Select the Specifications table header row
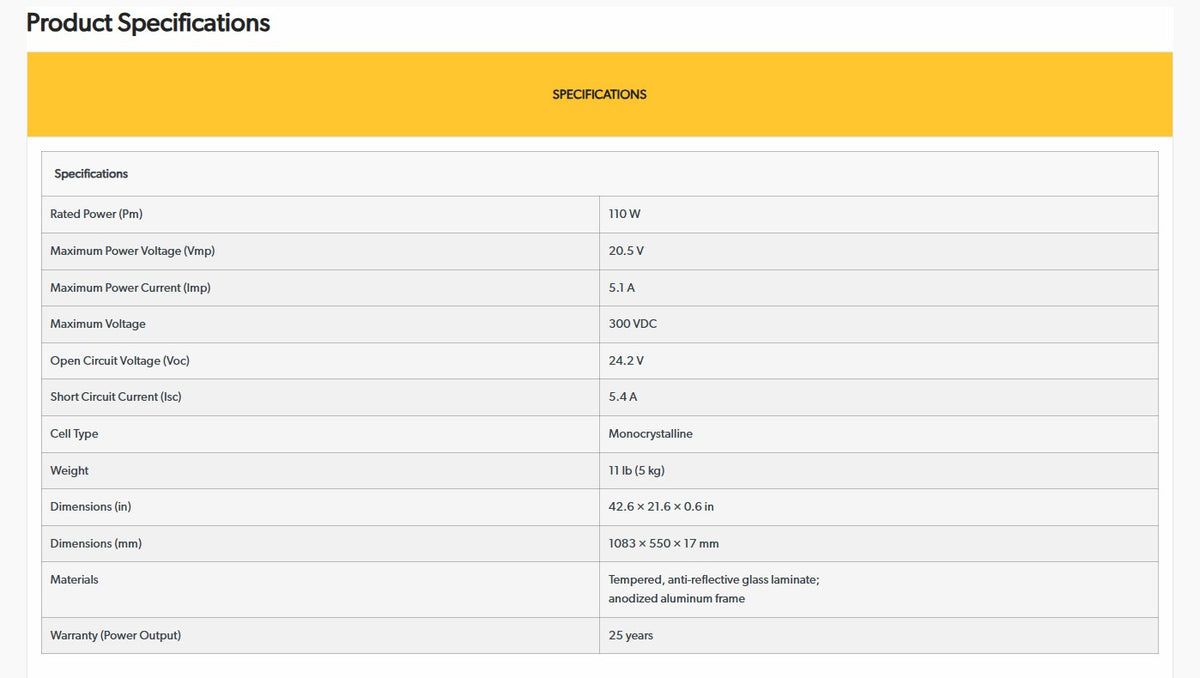This screenshot has width=1200, height=678. point(599,174)
